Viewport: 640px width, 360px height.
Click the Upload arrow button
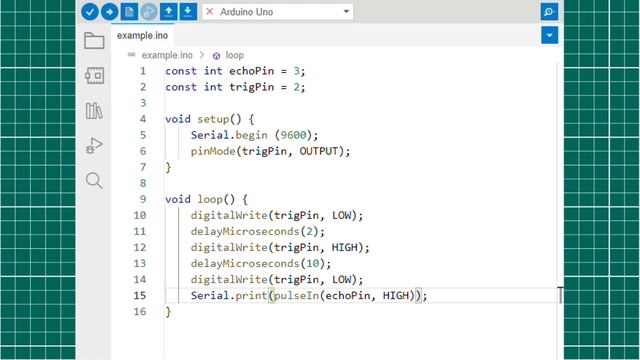(x=109, y=12)
